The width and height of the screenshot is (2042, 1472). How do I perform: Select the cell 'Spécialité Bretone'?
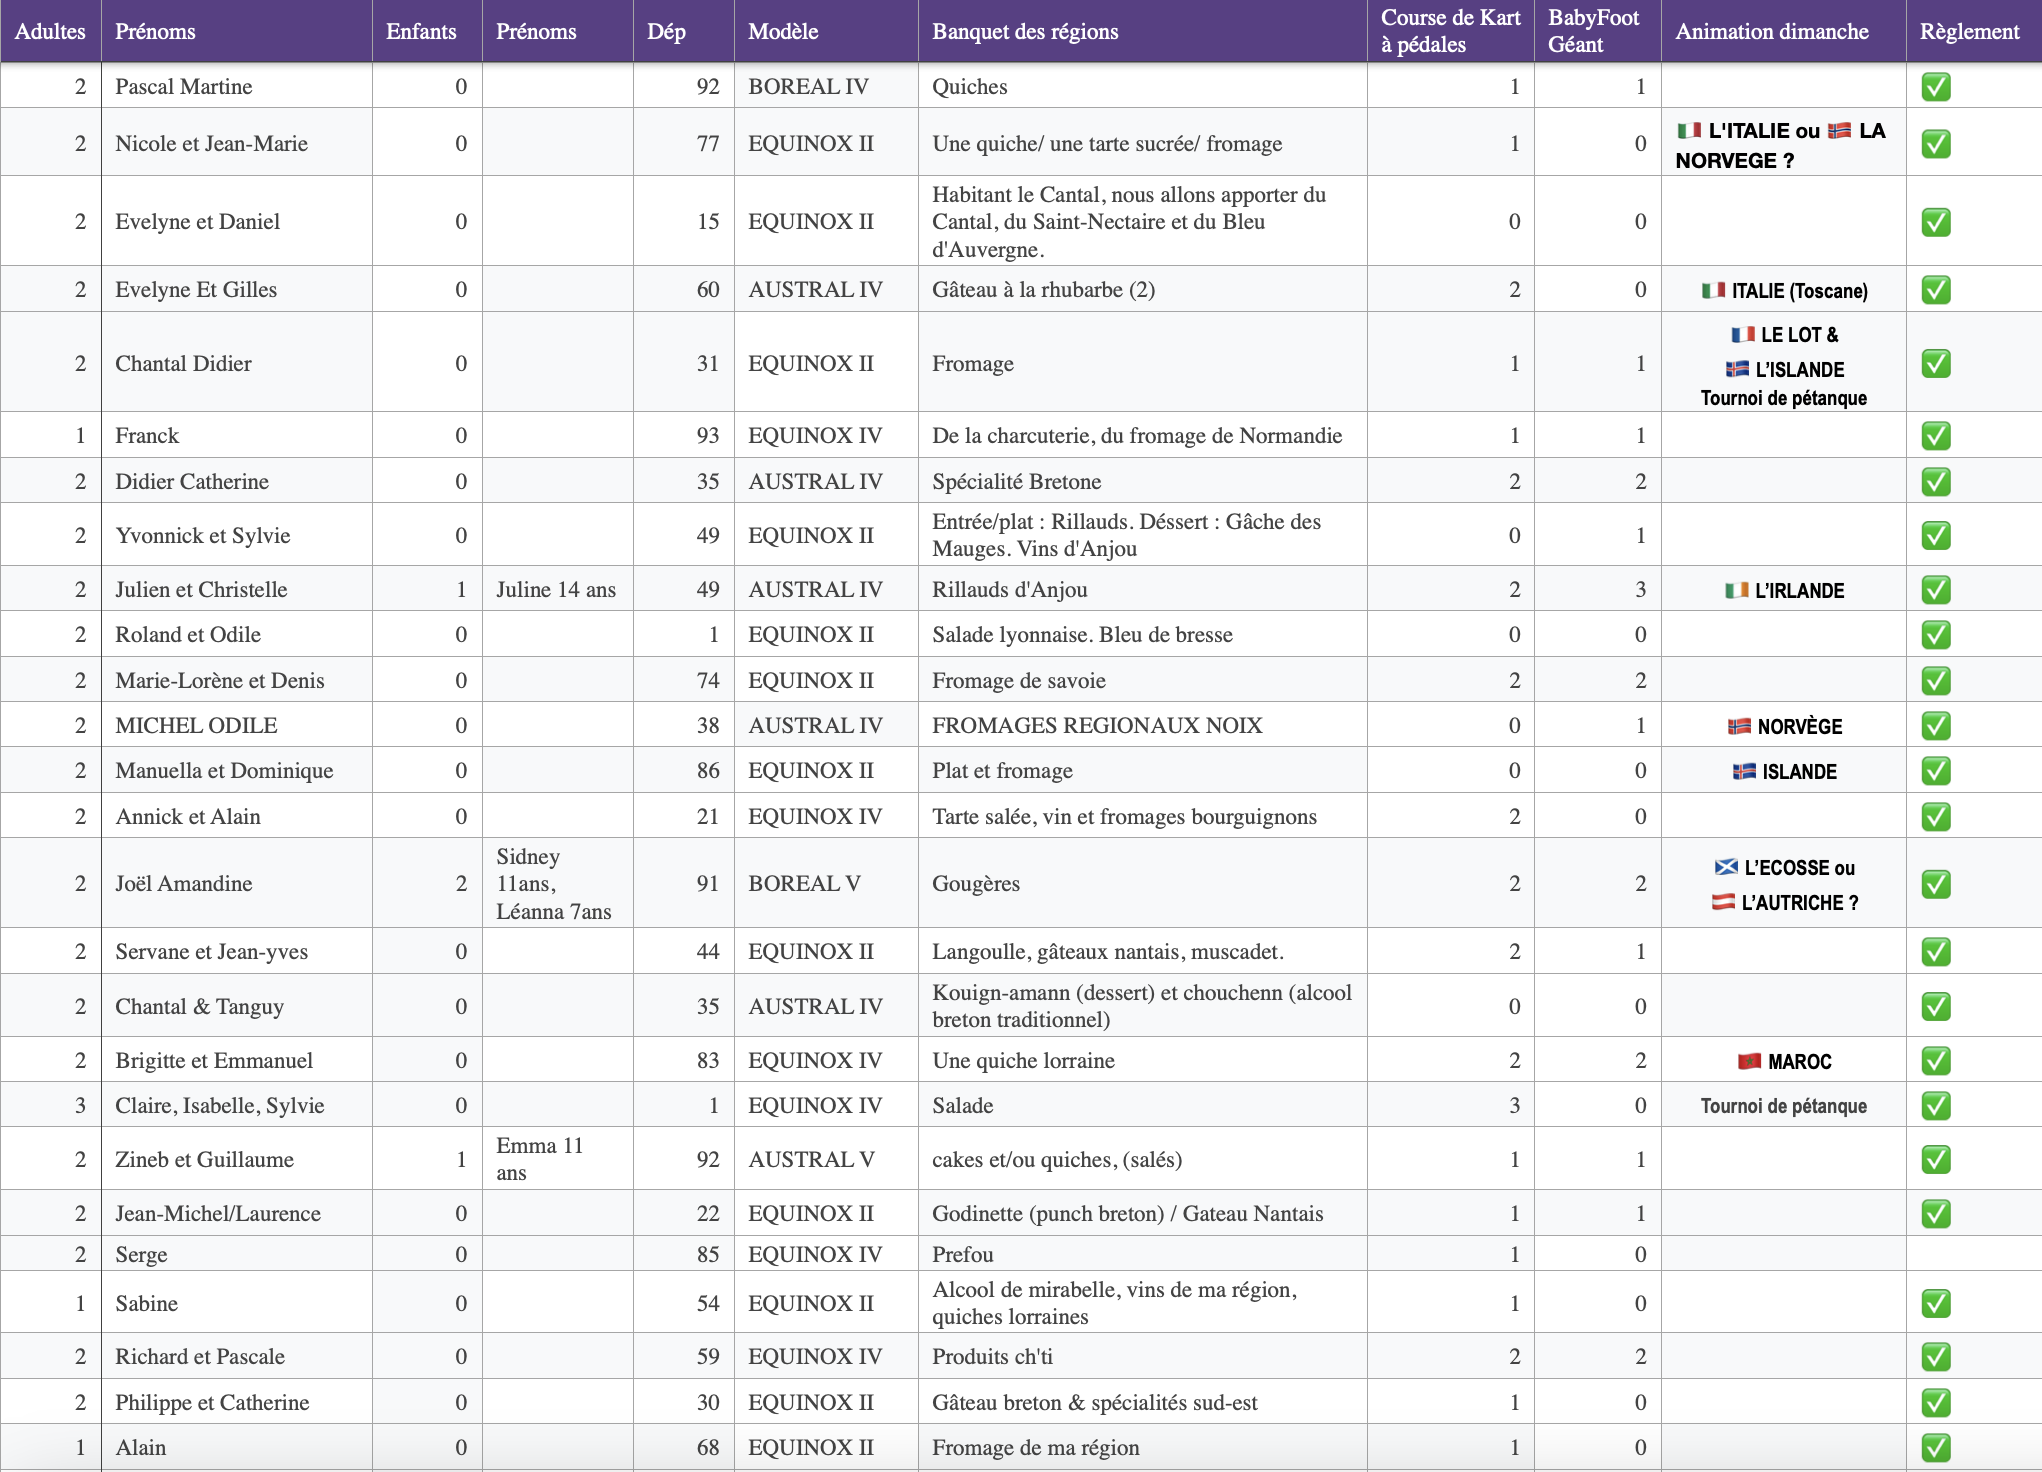point(1143,482)
